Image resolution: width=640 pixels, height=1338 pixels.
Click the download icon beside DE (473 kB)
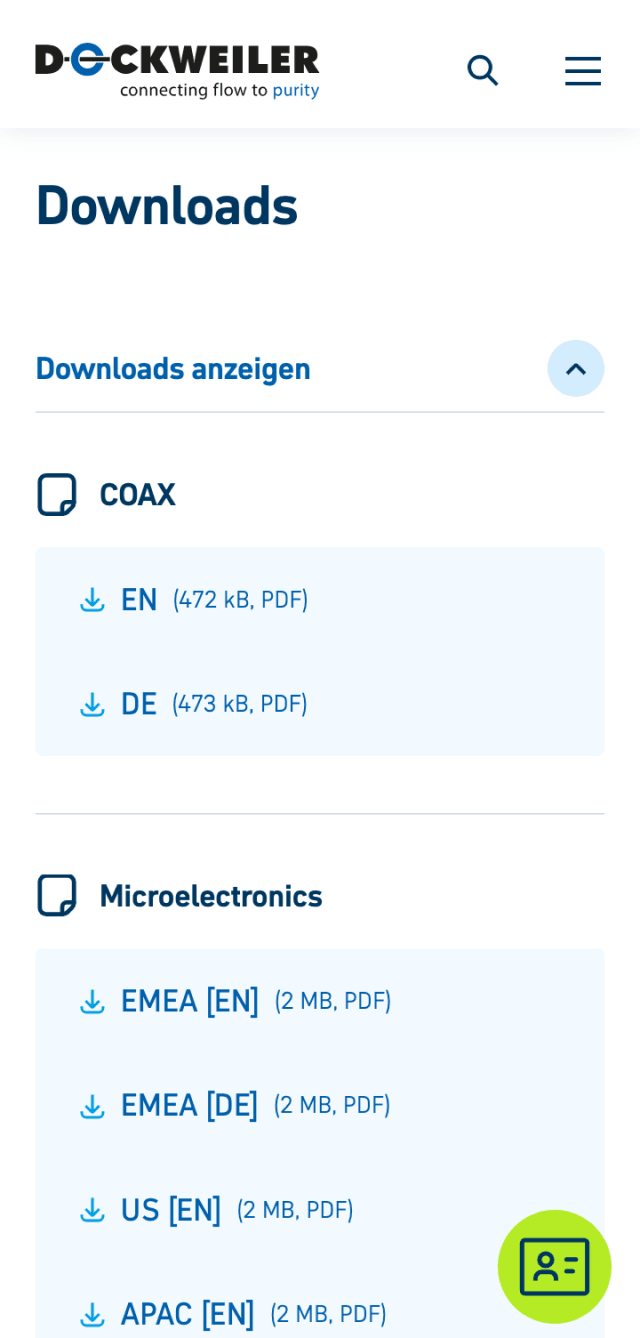[93, 704]
